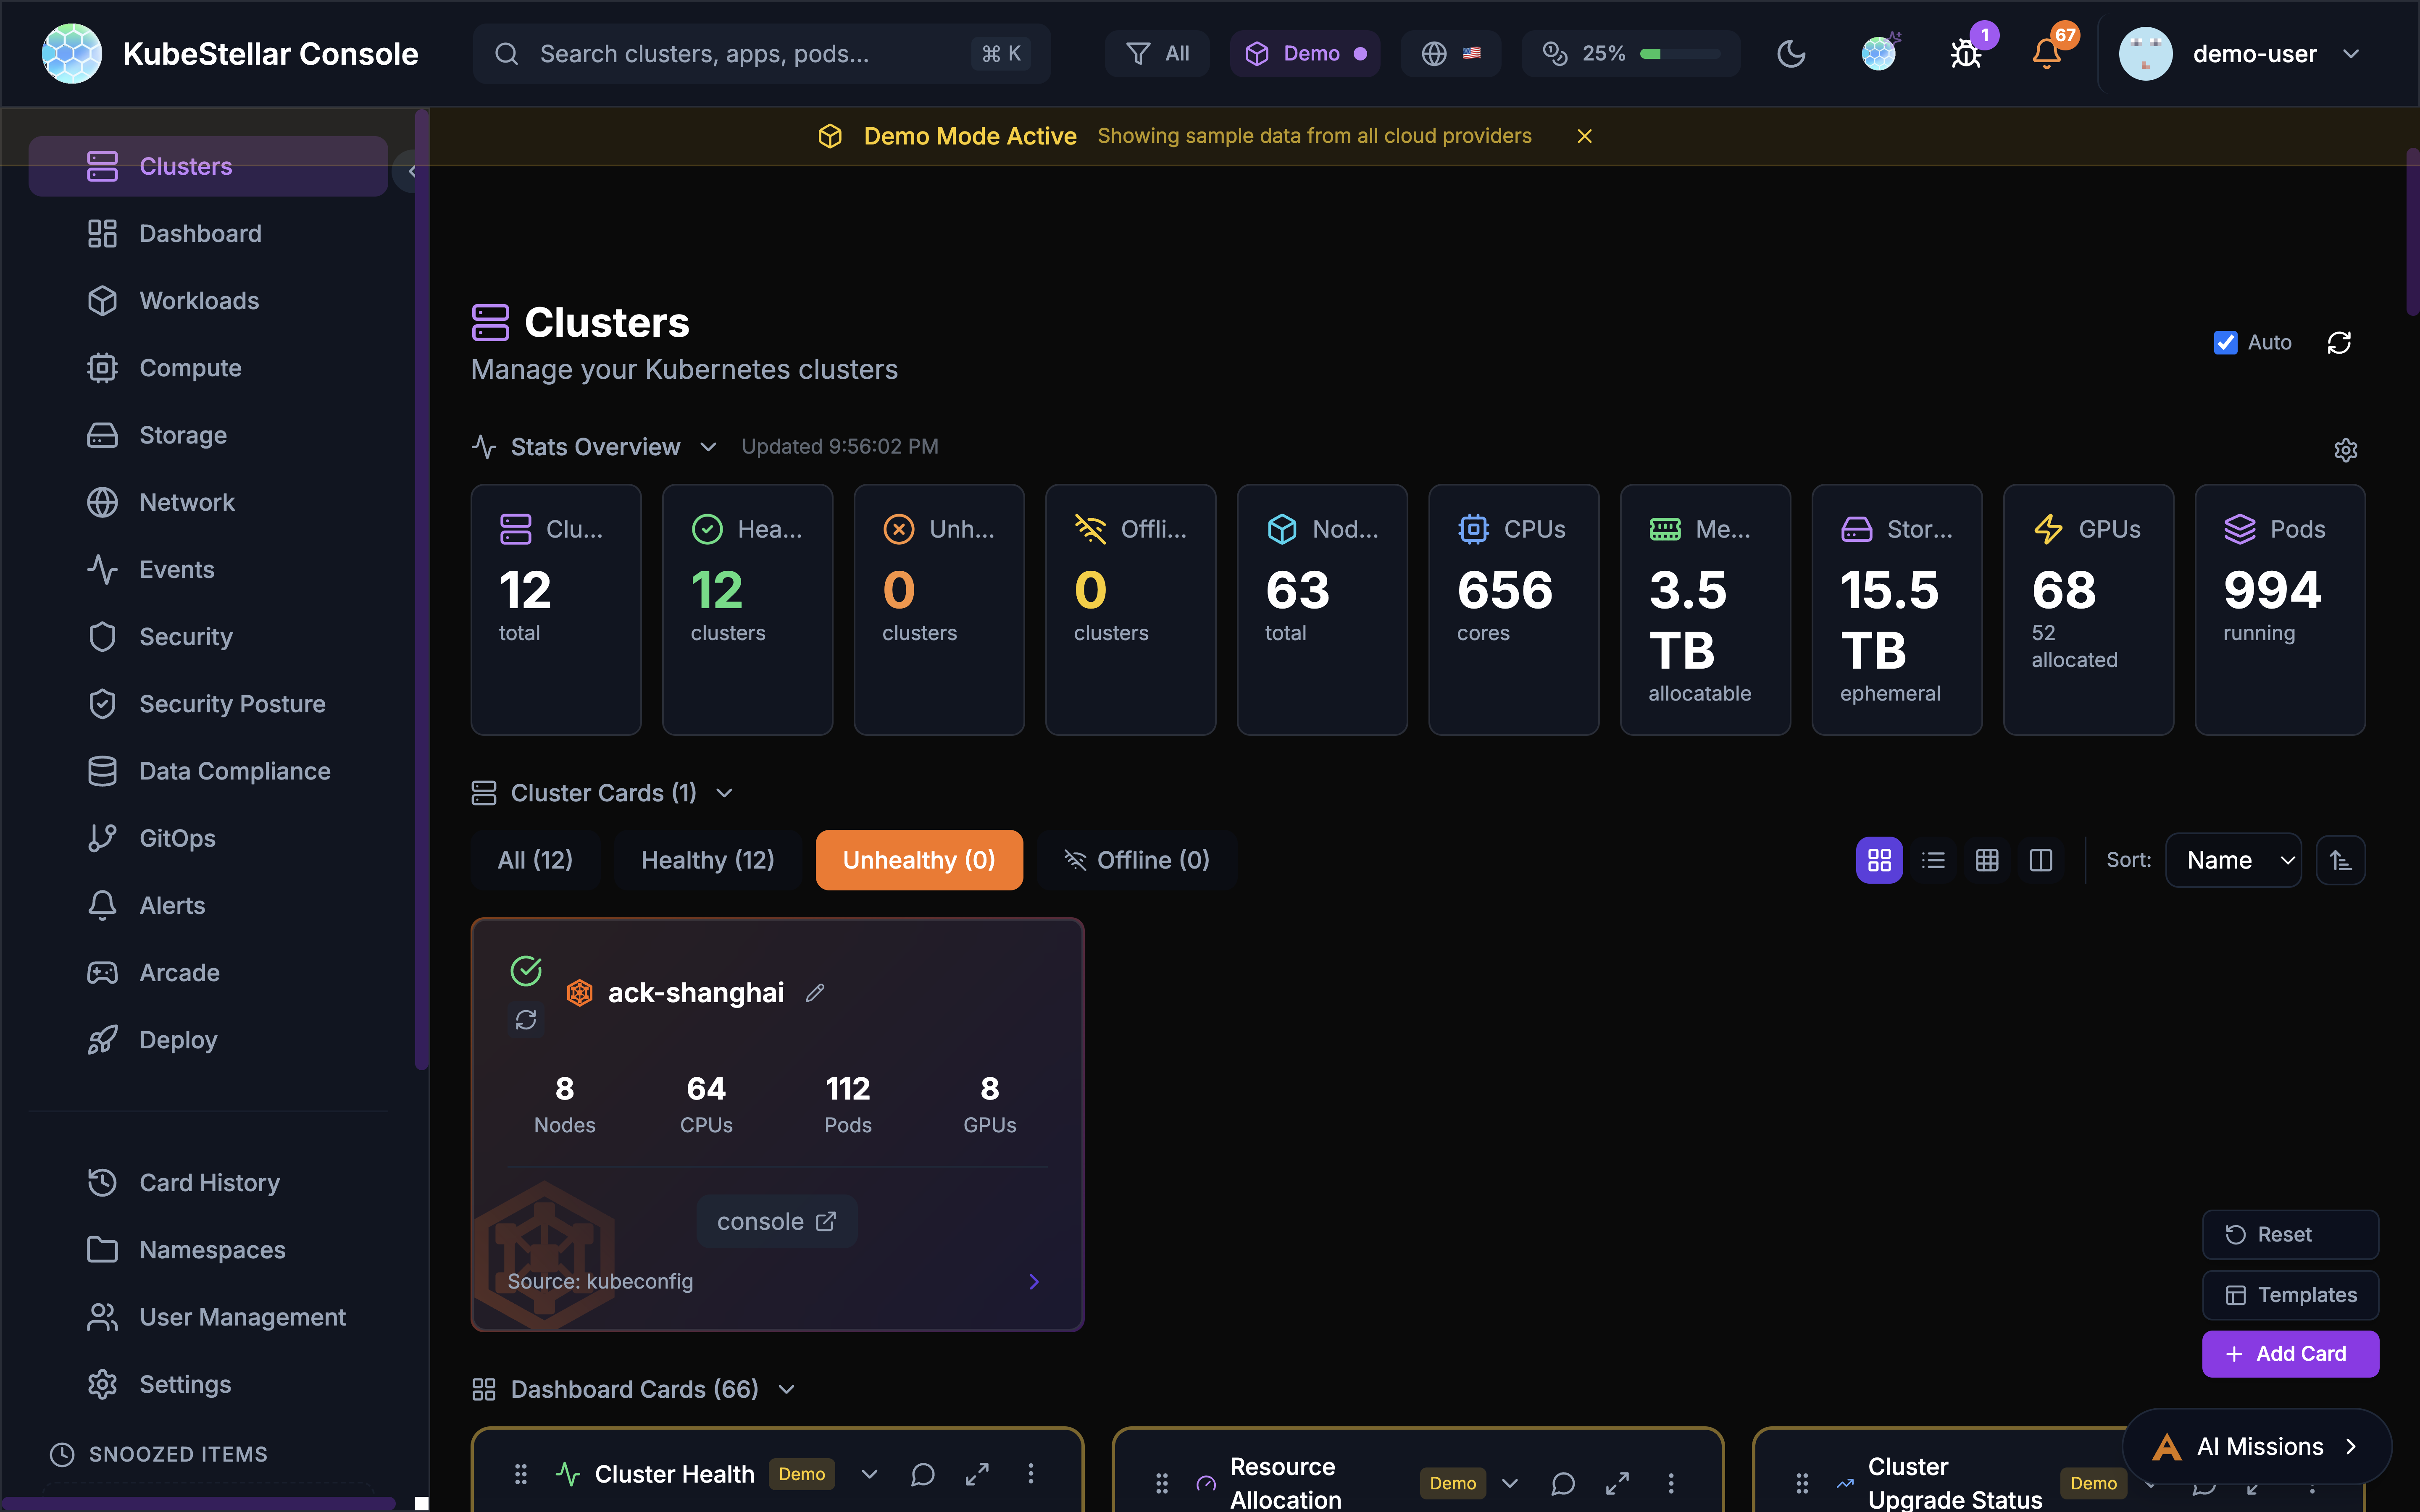Click the pencil icon beside ack-shanghai
Image resolution: width=2420 pixels, height=1512 pixels.
coord(815,993)
